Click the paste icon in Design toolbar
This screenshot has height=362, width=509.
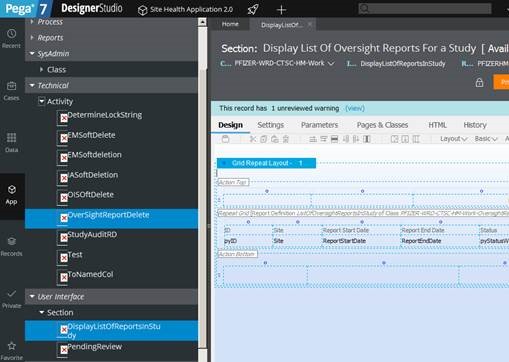coord(275,139)
